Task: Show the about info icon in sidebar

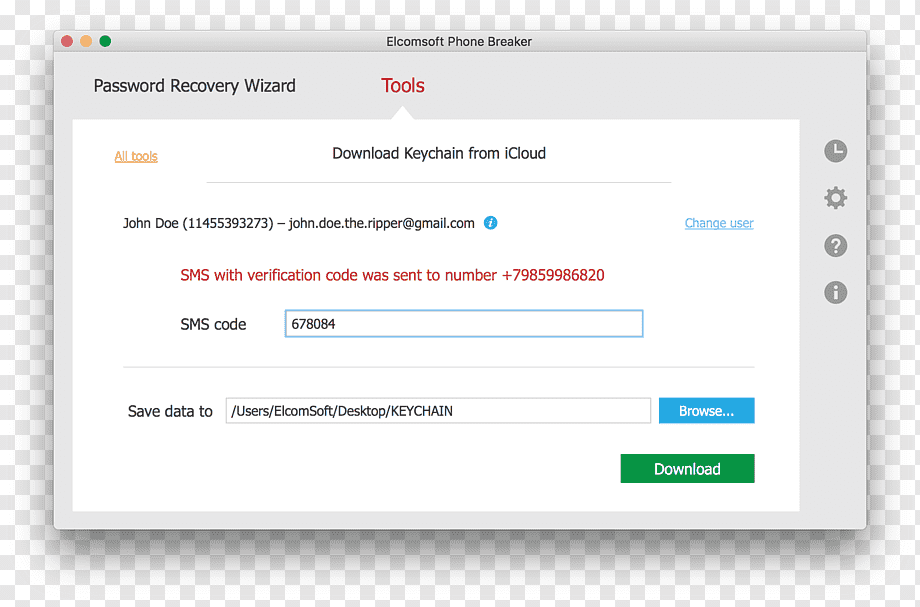Action: tap(836, 292)
